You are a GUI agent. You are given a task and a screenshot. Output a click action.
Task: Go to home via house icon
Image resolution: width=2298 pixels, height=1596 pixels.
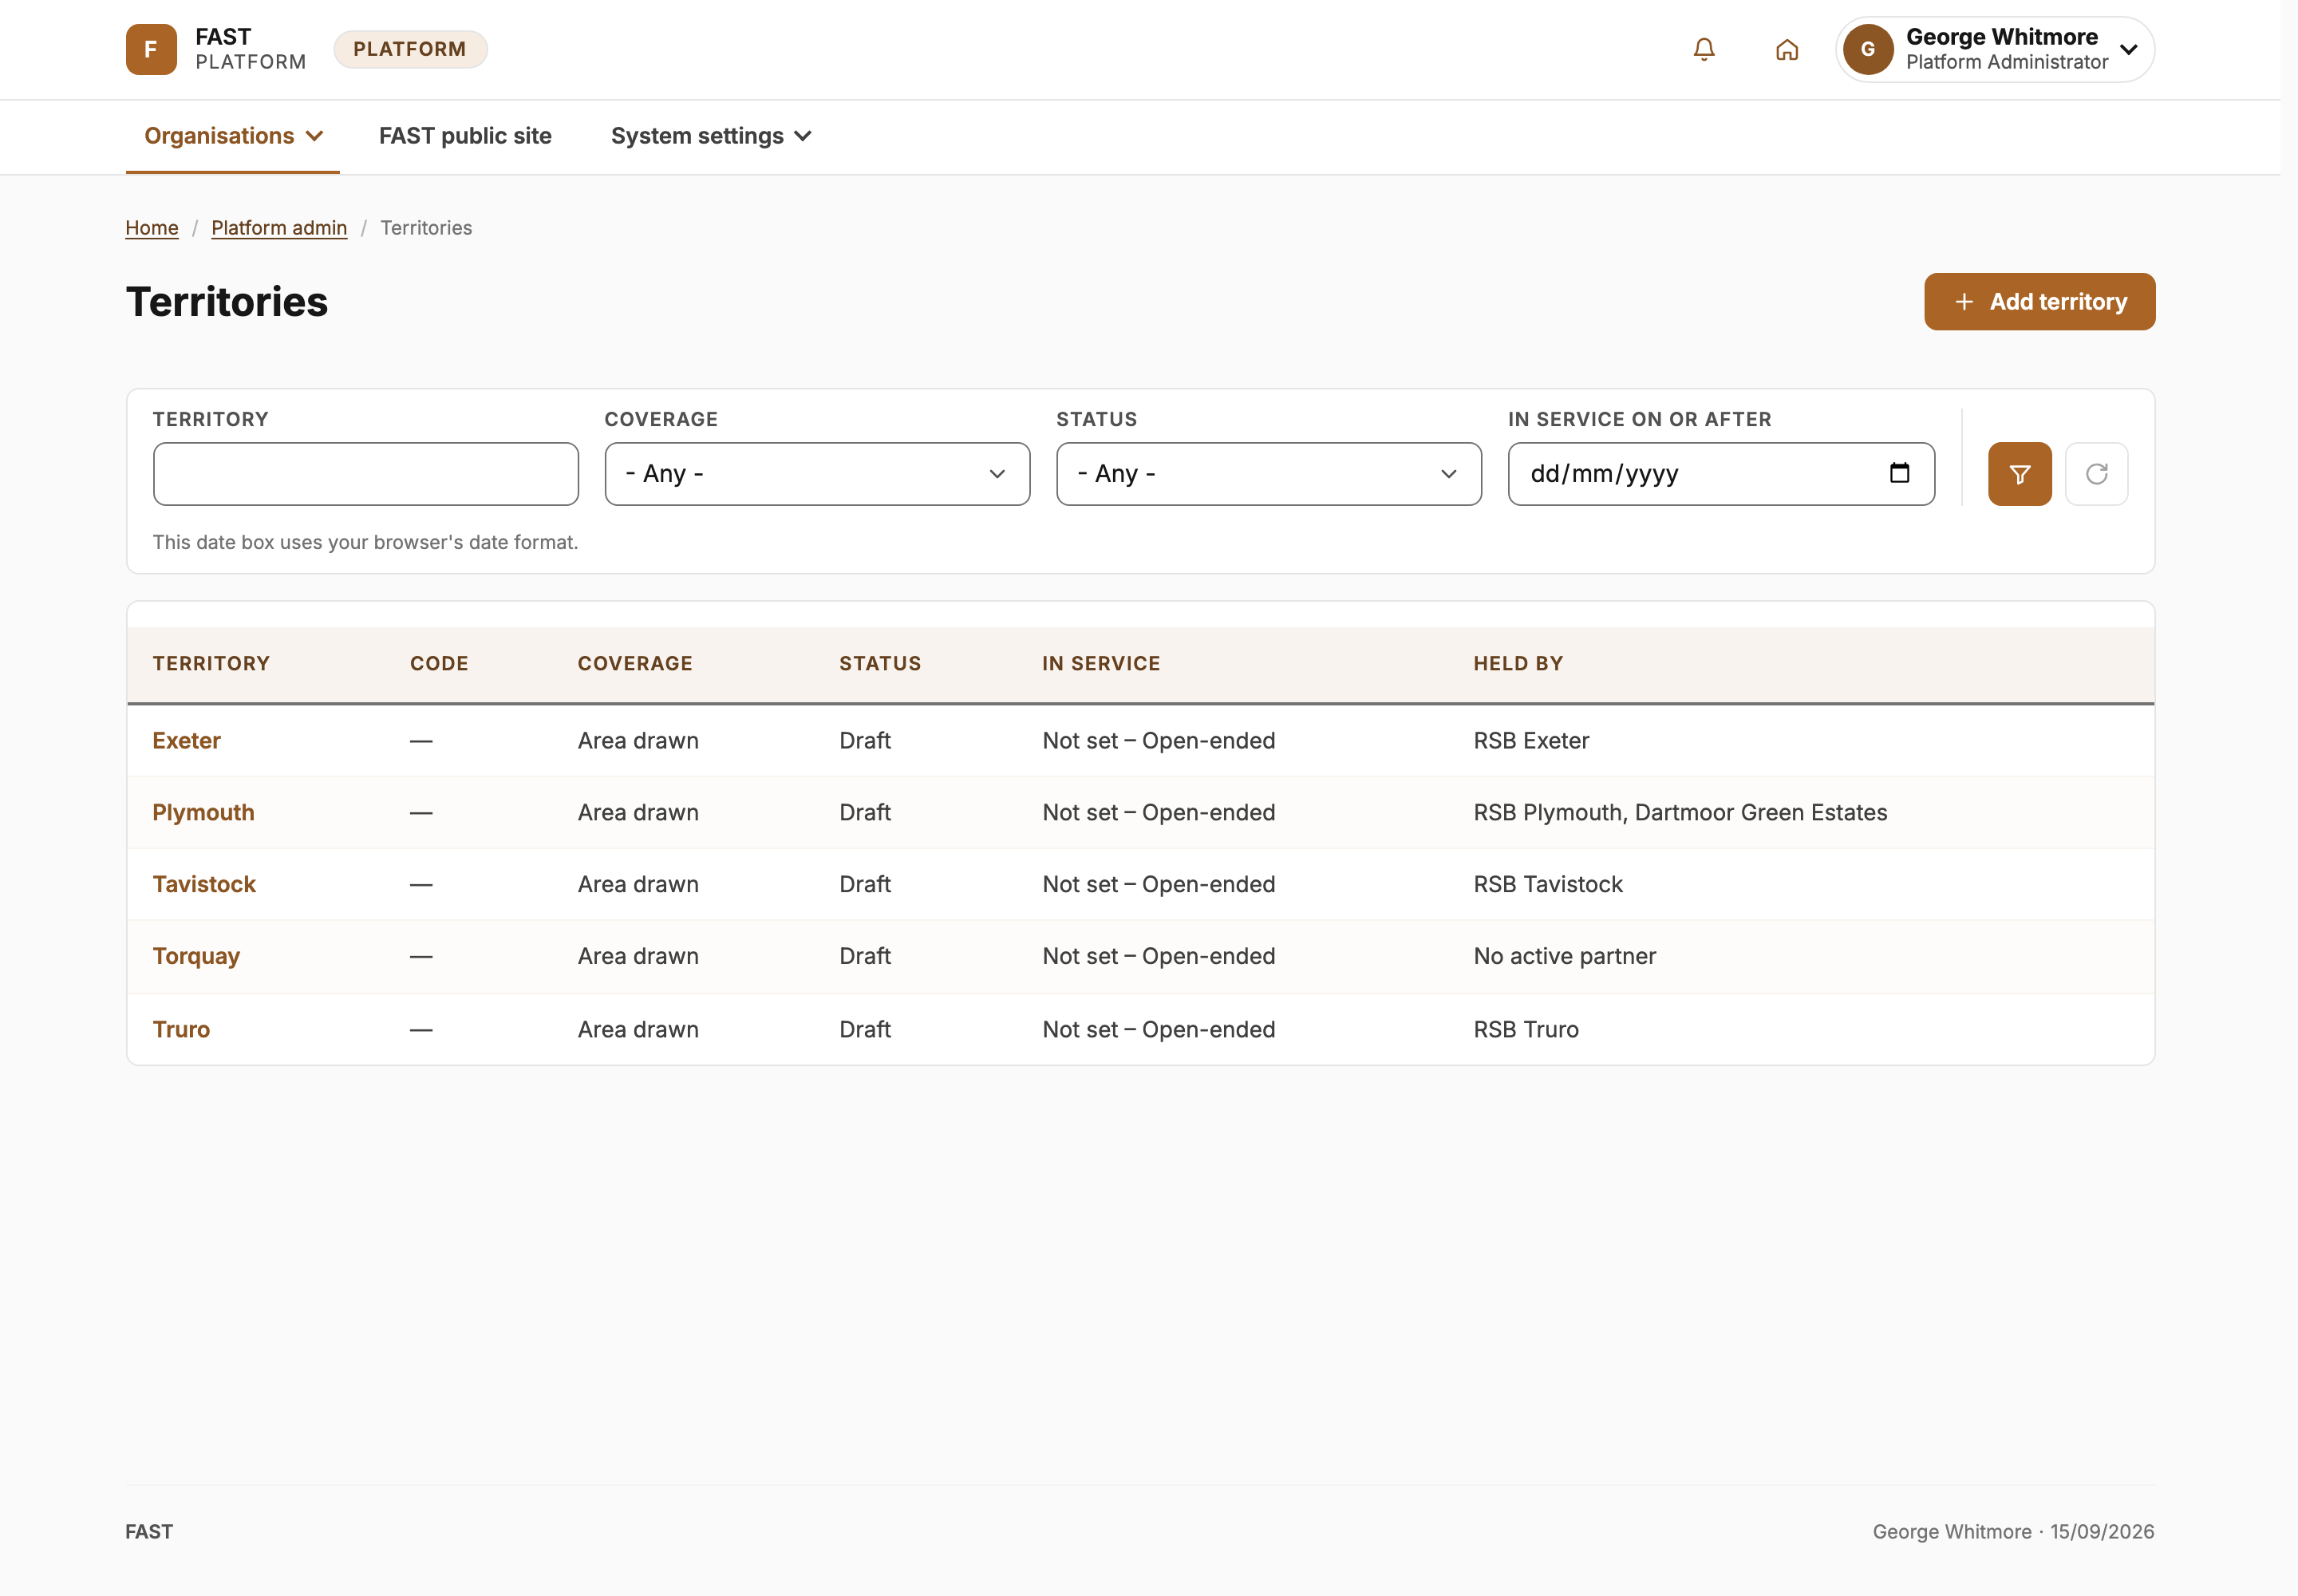(1787, 49)
